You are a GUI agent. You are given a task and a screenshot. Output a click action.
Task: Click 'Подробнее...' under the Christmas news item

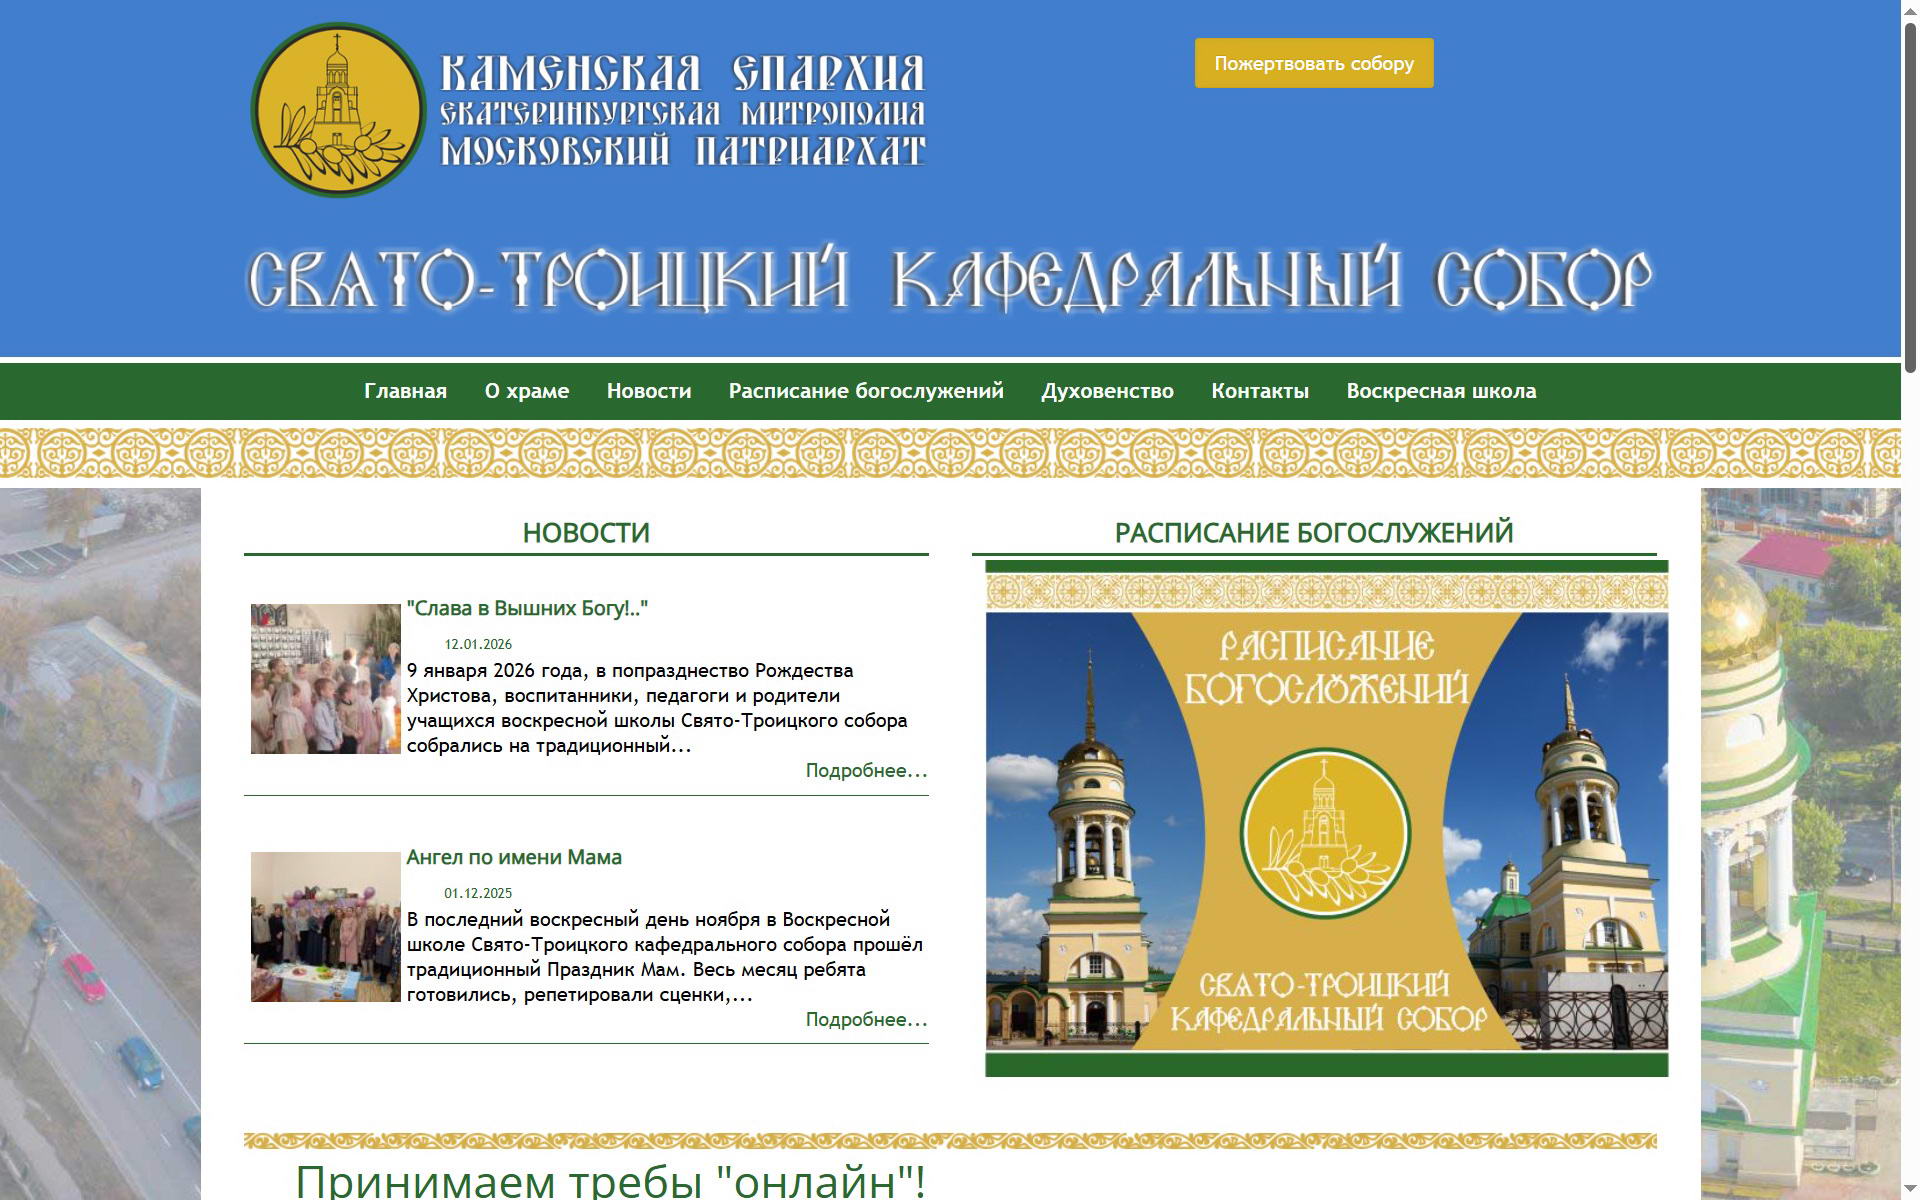(866, 771)
